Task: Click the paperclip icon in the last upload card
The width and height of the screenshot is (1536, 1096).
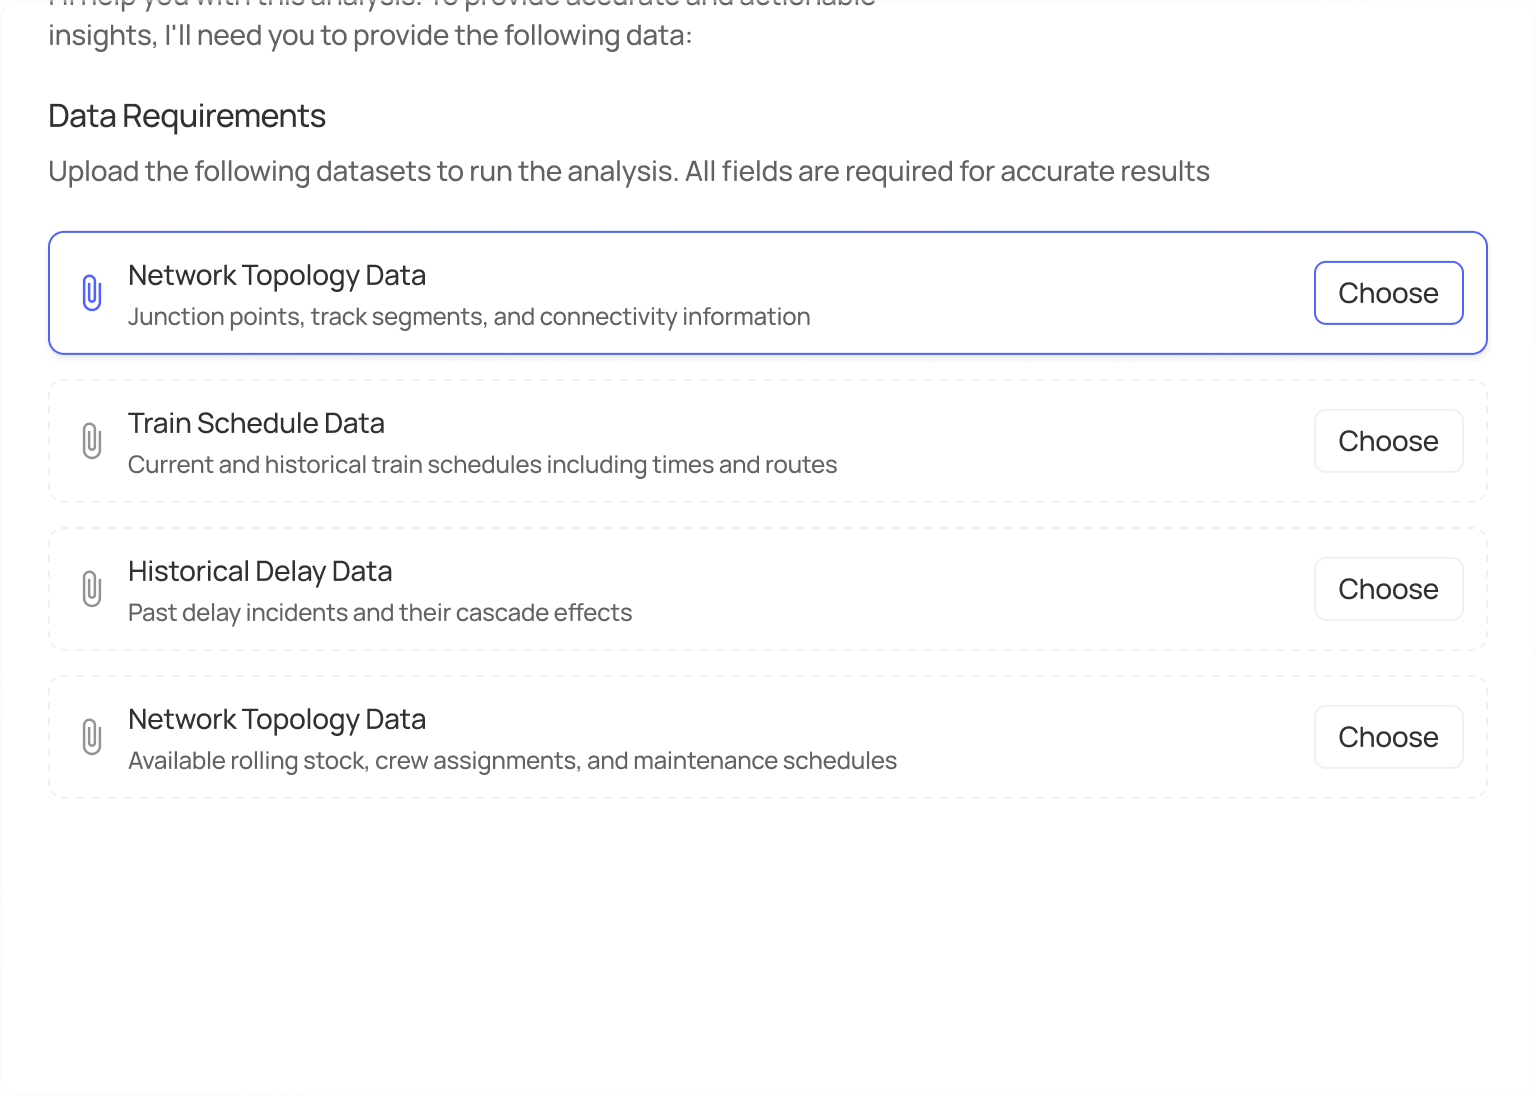Action: pos(93,737)
